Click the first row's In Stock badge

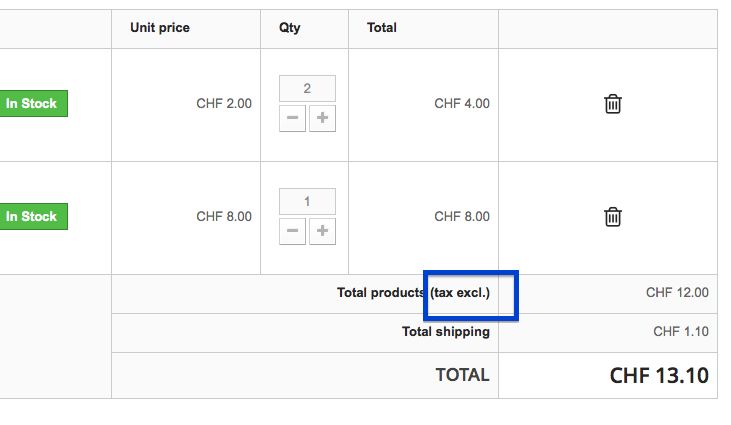(32, 104)
